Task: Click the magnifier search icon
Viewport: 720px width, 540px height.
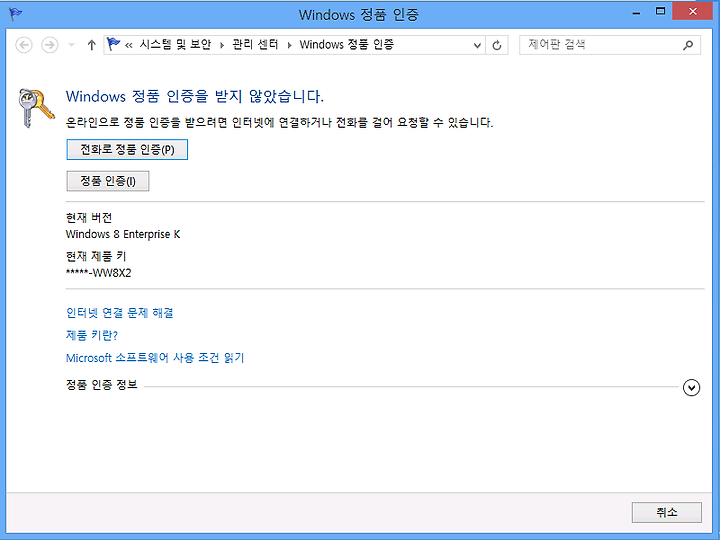Action: point(688,45)
